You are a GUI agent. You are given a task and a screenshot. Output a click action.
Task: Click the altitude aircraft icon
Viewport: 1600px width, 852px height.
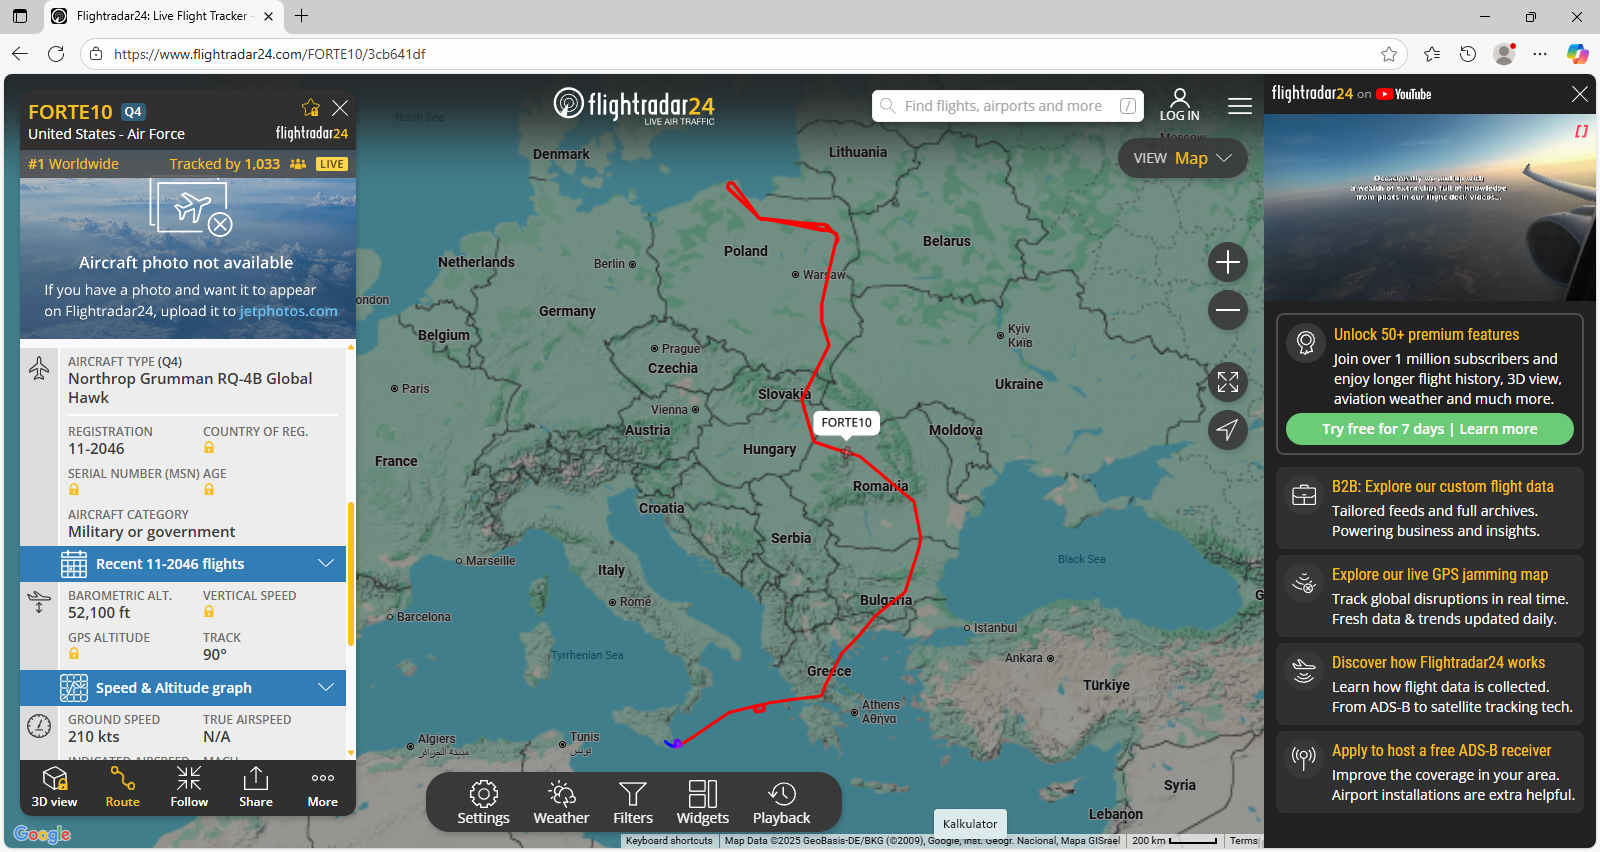(x=39, y=602)
